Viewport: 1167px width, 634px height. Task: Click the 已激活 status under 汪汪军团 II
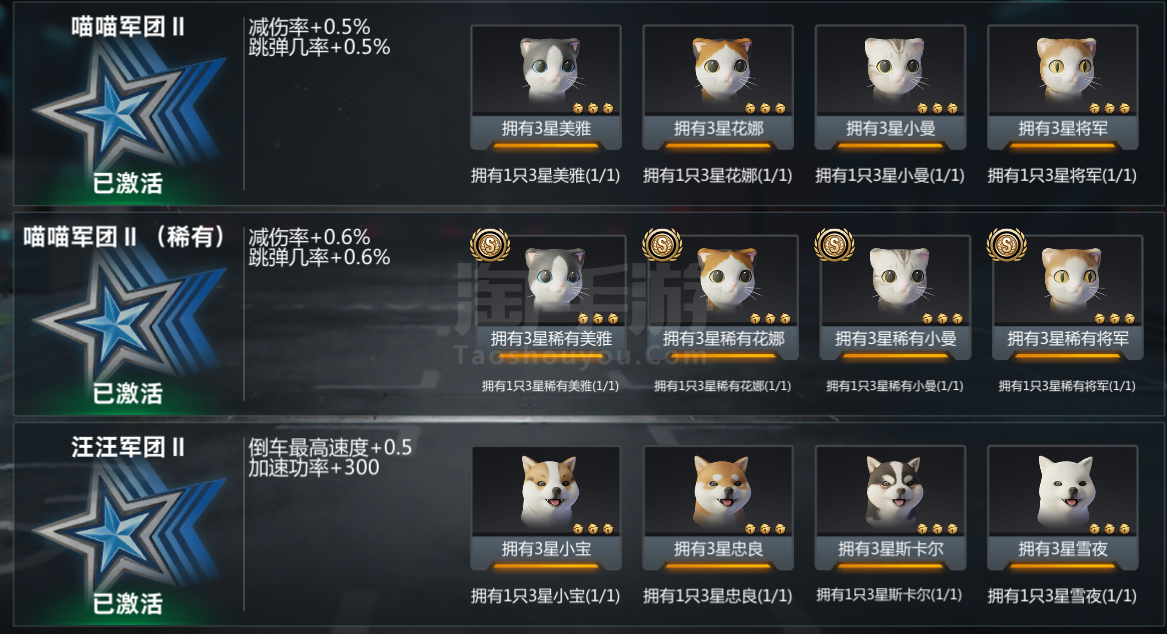click(x=128, y=603)
